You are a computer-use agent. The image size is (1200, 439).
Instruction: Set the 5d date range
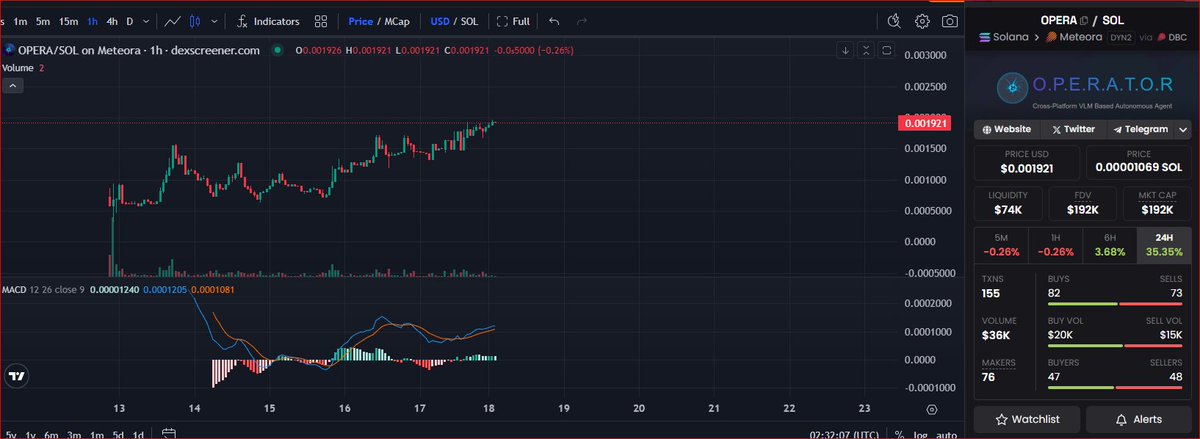118,434
